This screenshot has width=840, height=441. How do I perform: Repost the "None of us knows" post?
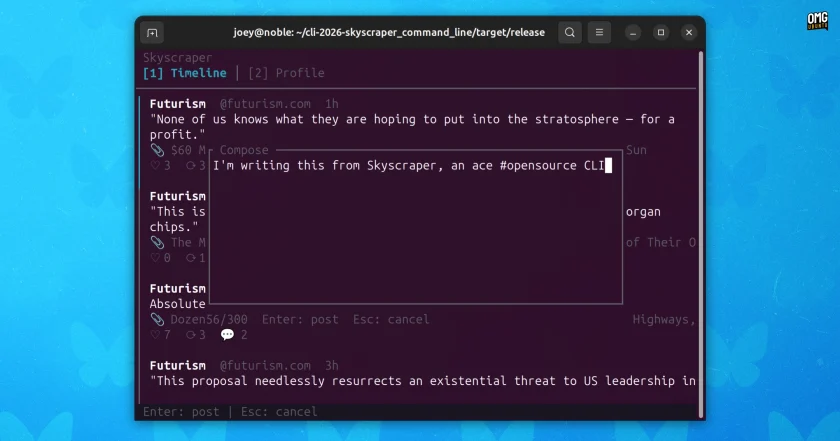[x=196, y=166]
